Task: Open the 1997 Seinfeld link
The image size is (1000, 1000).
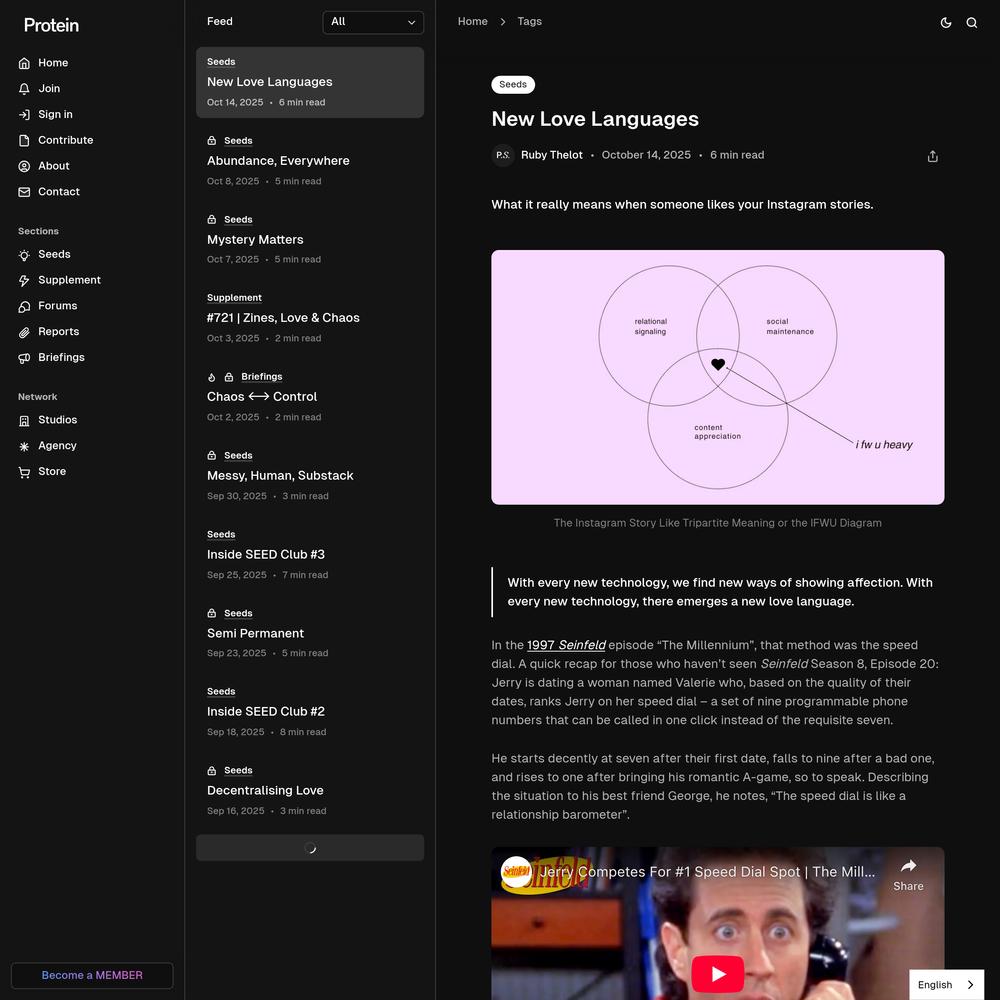Action: click(566, 645)
